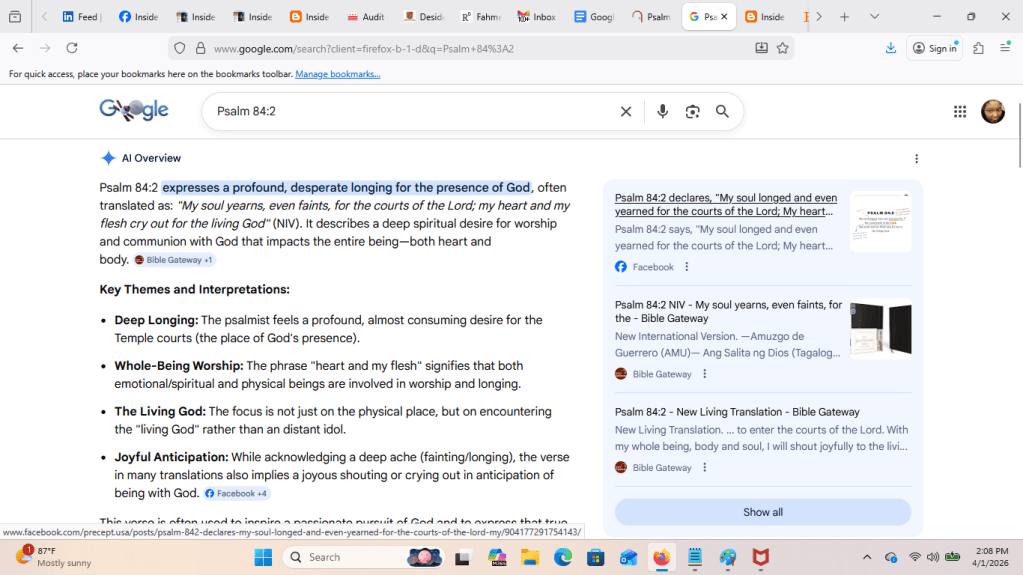Open AI Overview more options menu
The image size is (1023, 575).
tap(916, 159)
